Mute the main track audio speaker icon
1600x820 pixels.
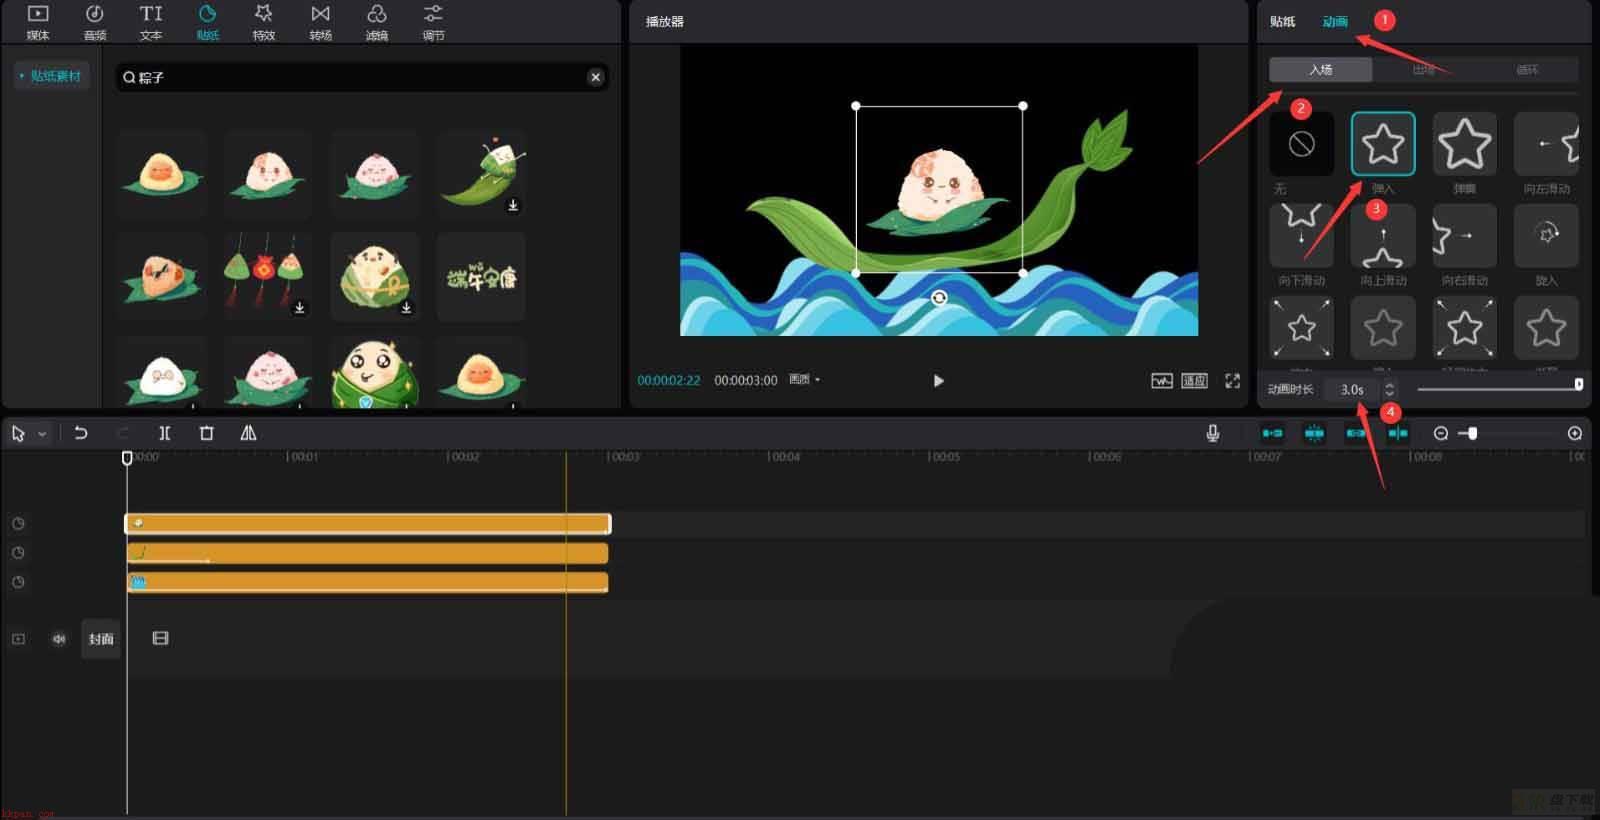59,638
